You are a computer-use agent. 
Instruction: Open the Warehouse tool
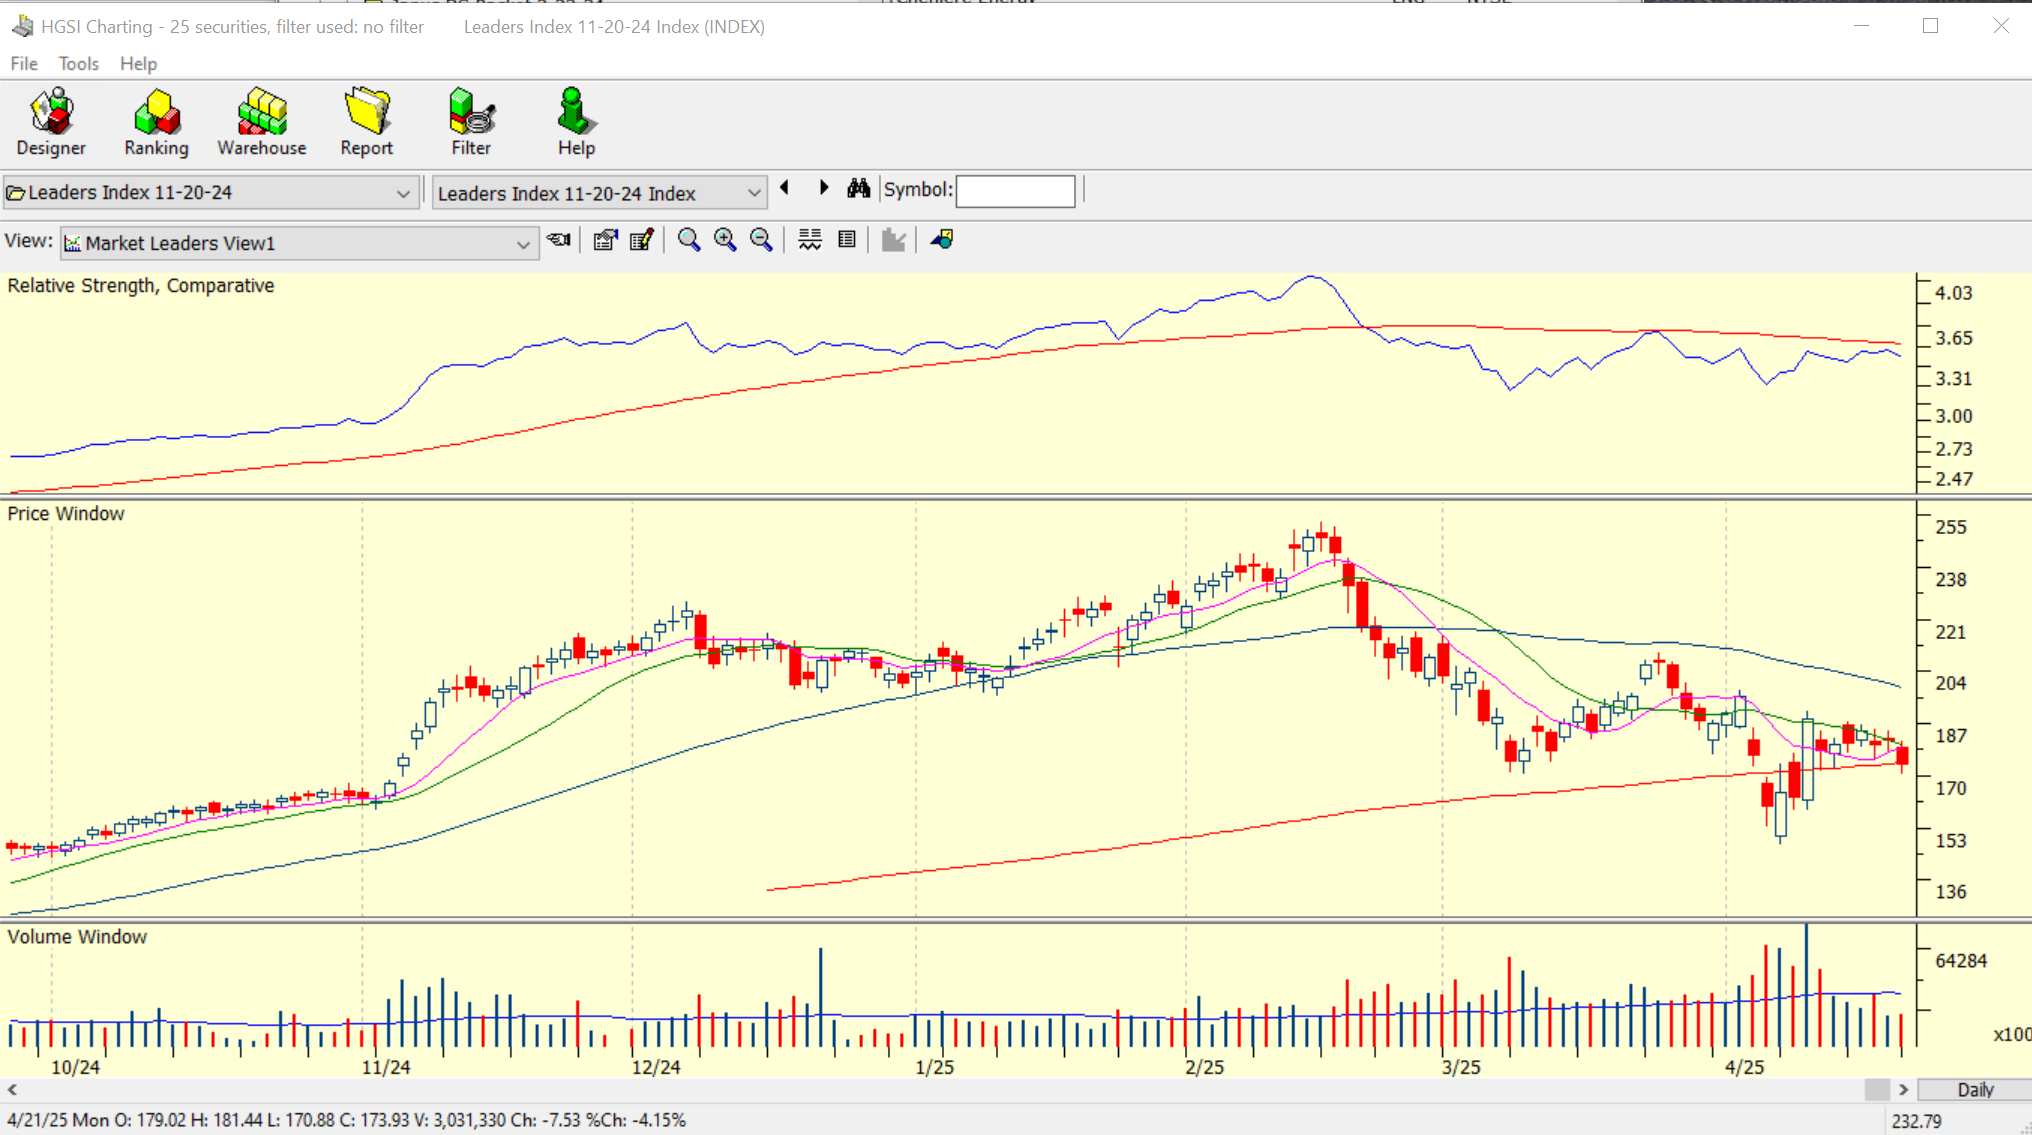coord(262,122)
